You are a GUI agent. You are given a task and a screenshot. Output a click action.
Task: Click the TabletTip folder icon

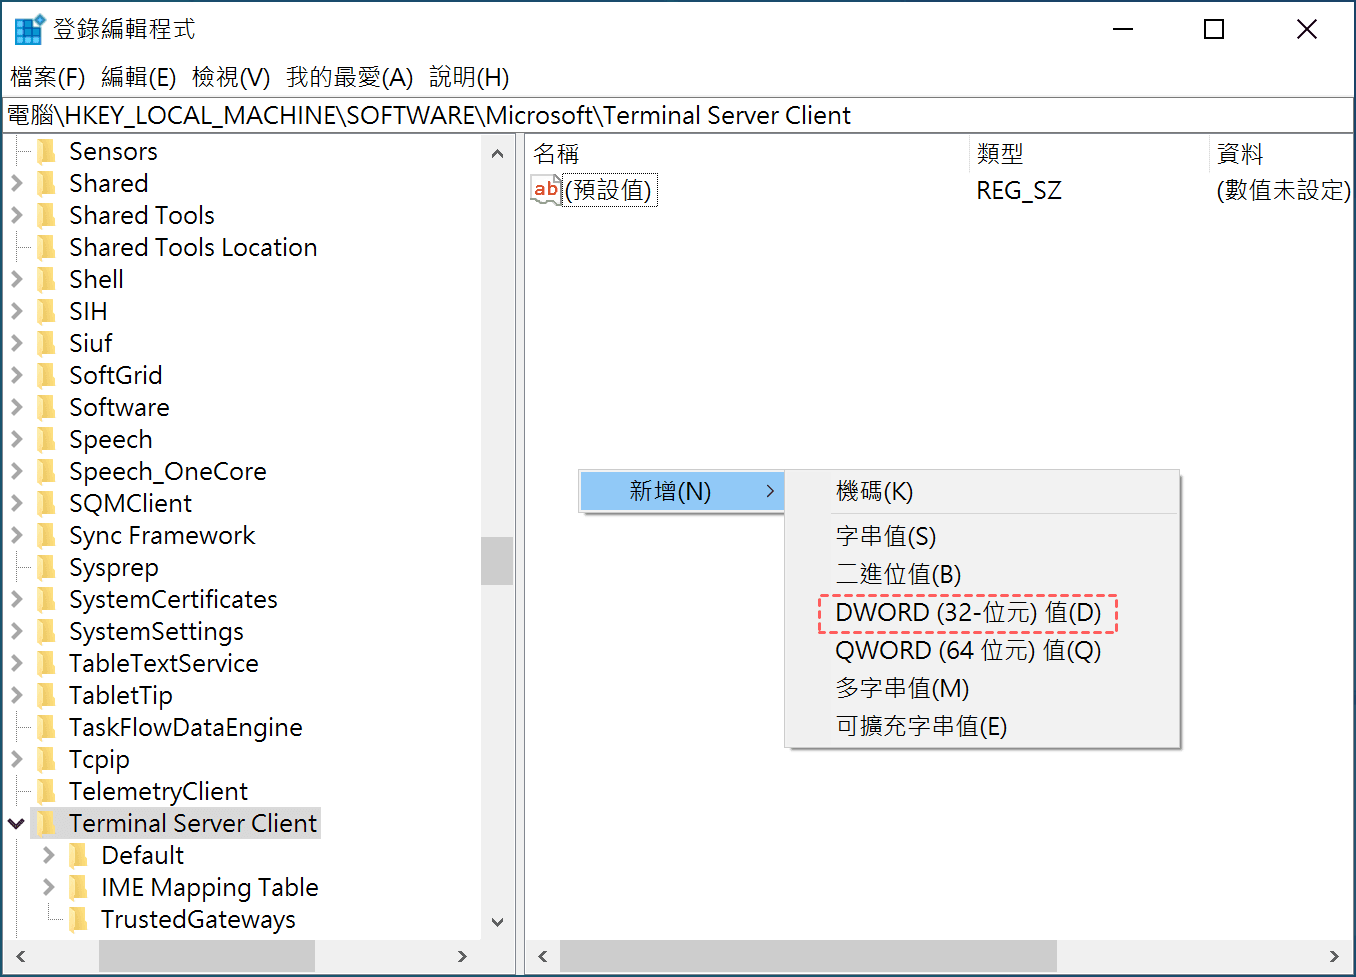point(46,696)
